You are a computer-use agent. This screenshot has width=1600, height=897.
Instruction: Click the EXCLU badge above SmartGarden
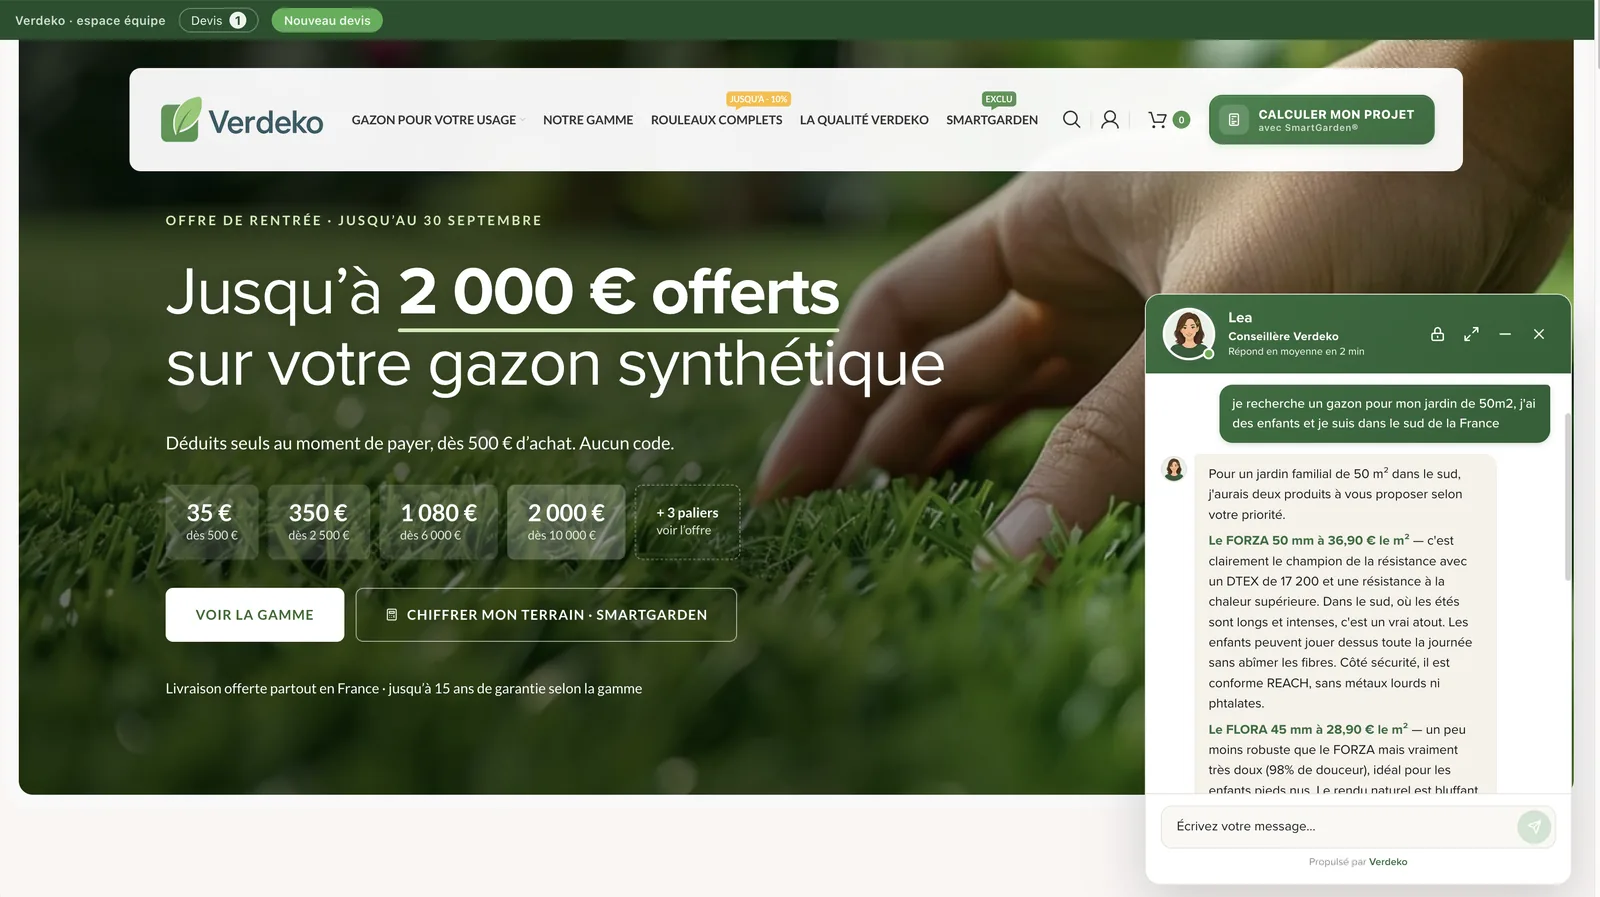pos(999,99)
